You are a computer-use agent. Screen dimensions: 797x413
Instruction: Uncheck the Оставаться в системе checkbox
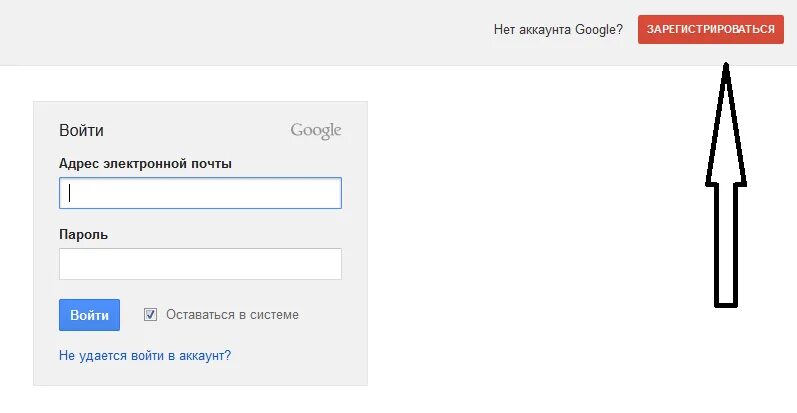tap(150, 314)
